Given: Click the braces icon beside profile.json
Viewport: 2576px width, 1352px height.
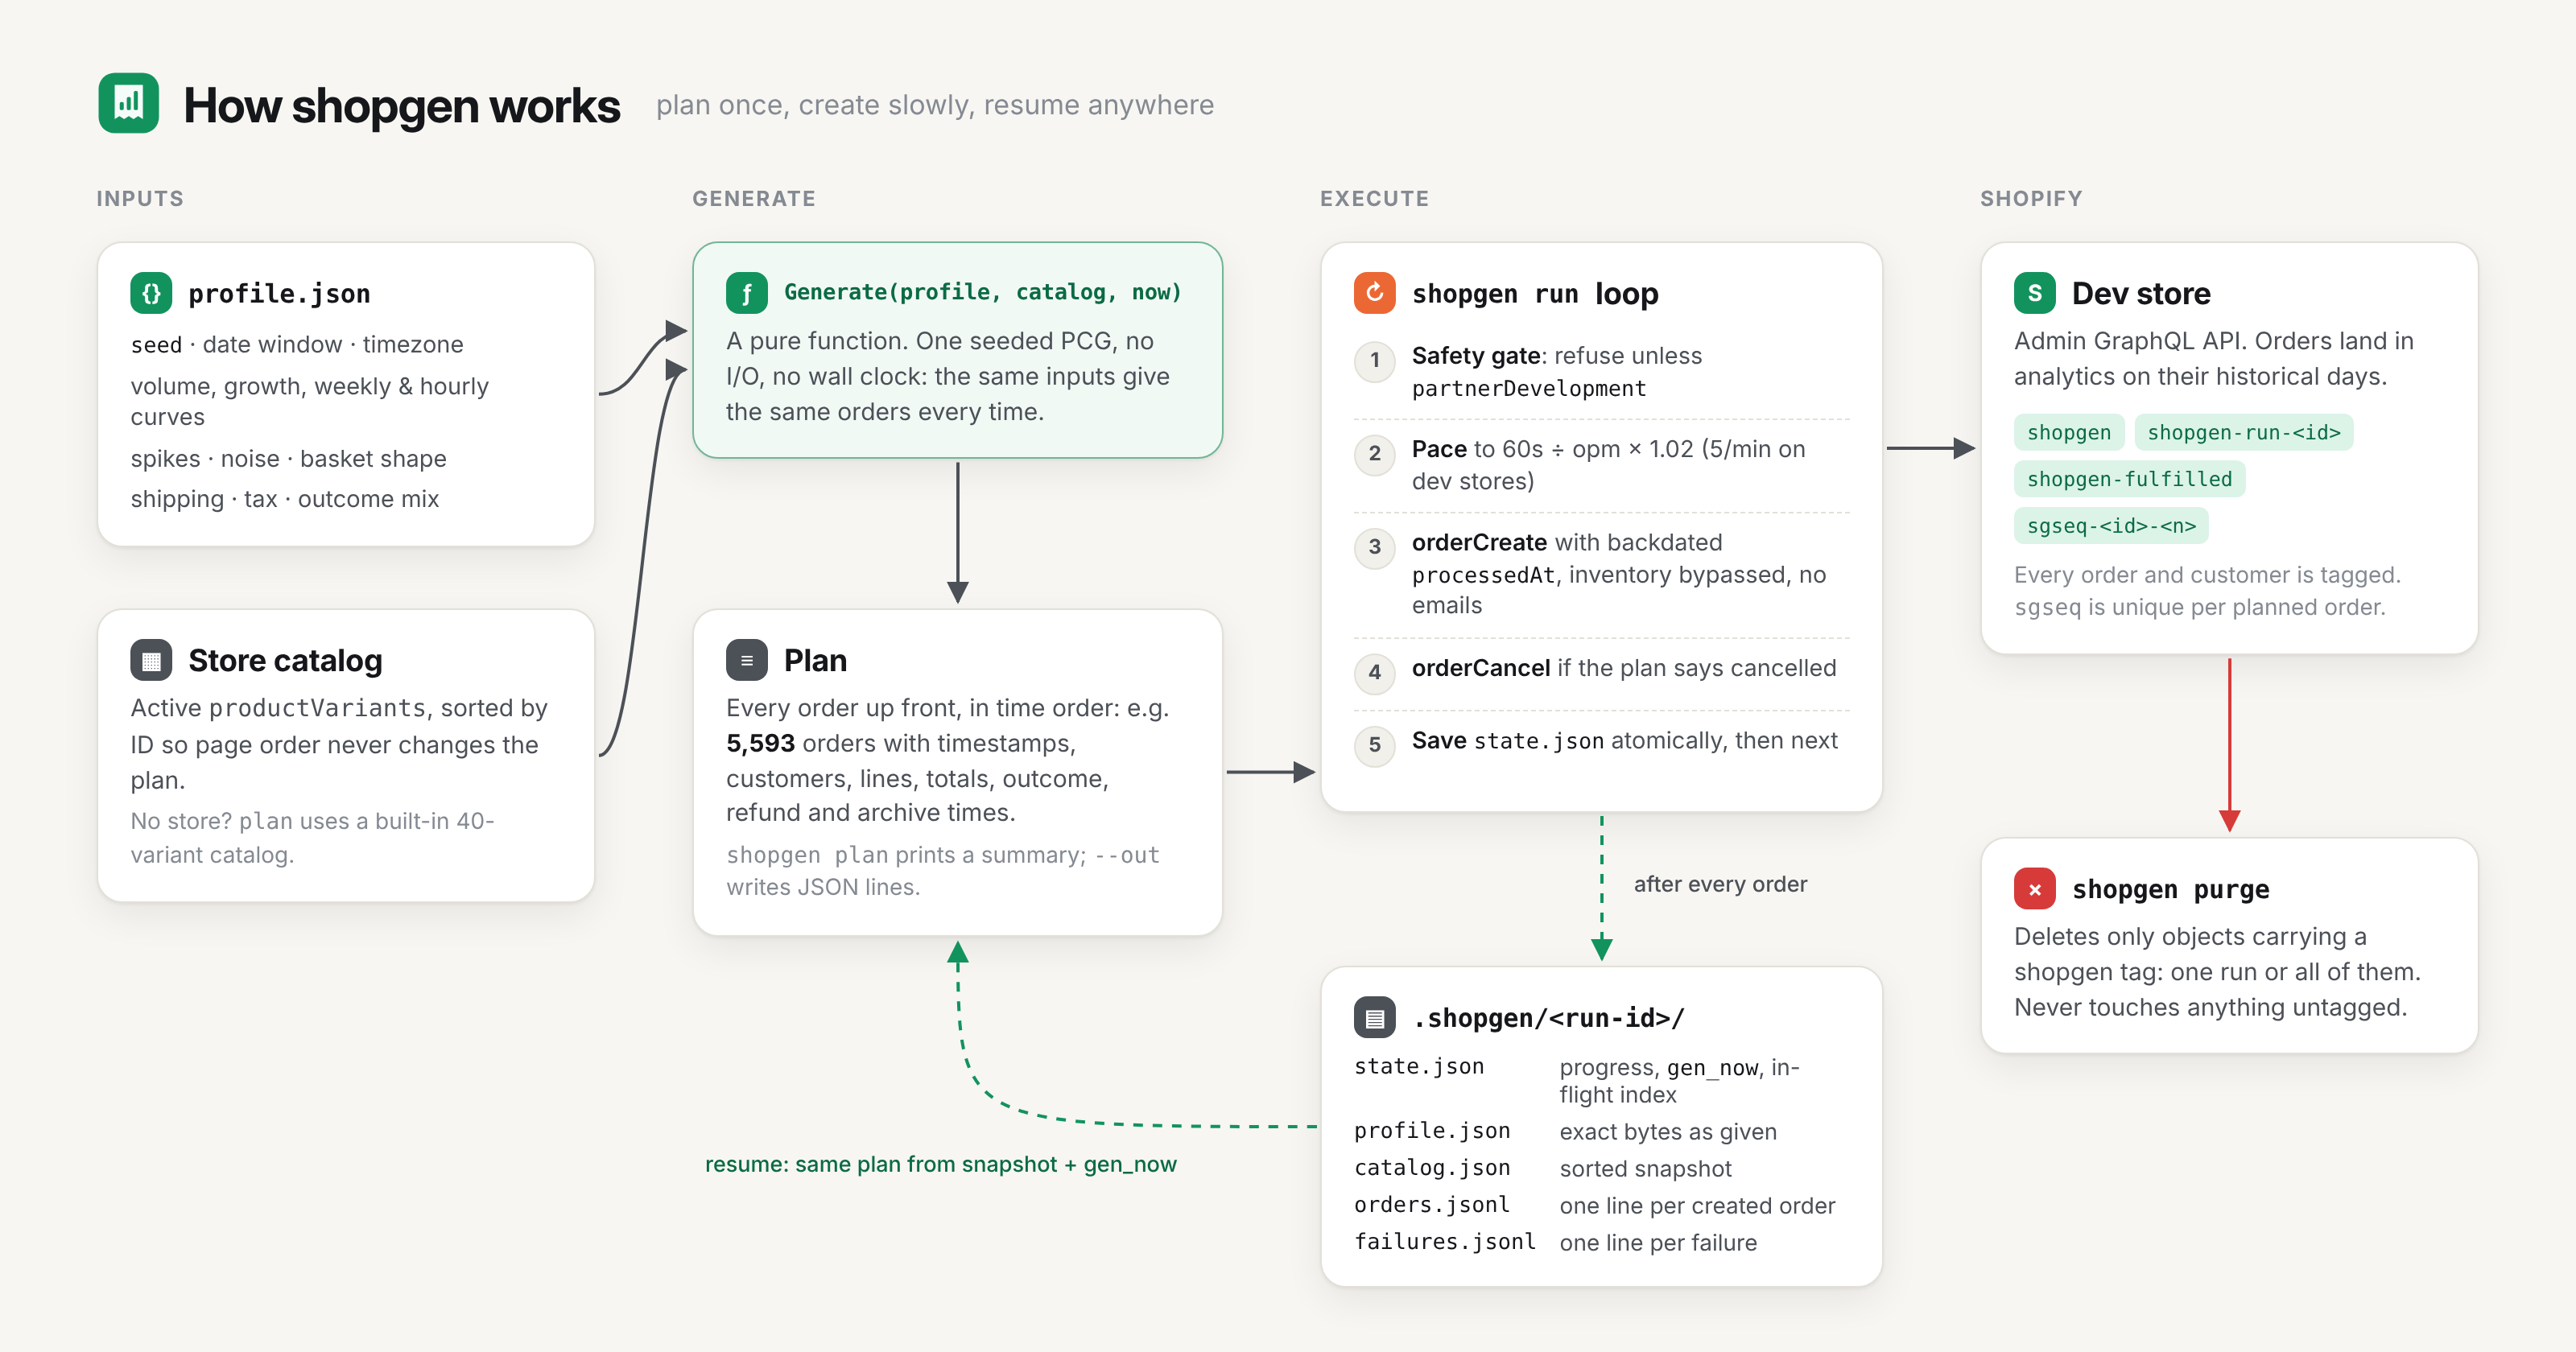Looking at the screenshot, I should pos(151,293).
